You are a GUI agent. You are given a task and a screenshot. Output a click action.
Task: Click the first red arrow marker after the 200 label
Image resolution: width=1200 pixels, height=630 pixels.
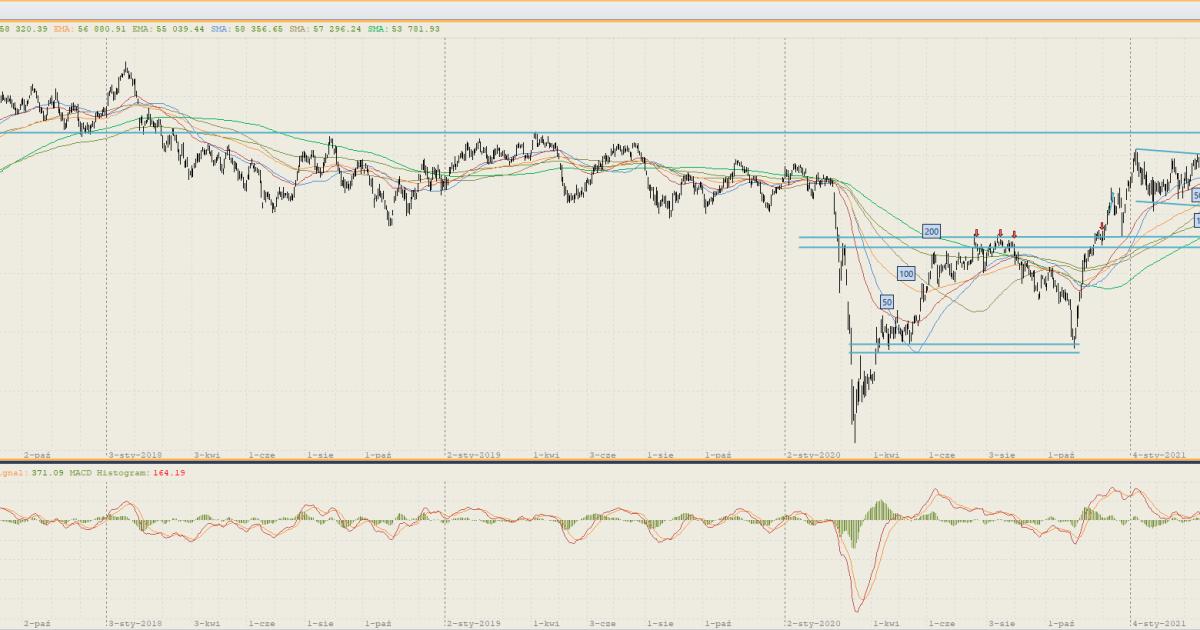(x=976, y=234)
